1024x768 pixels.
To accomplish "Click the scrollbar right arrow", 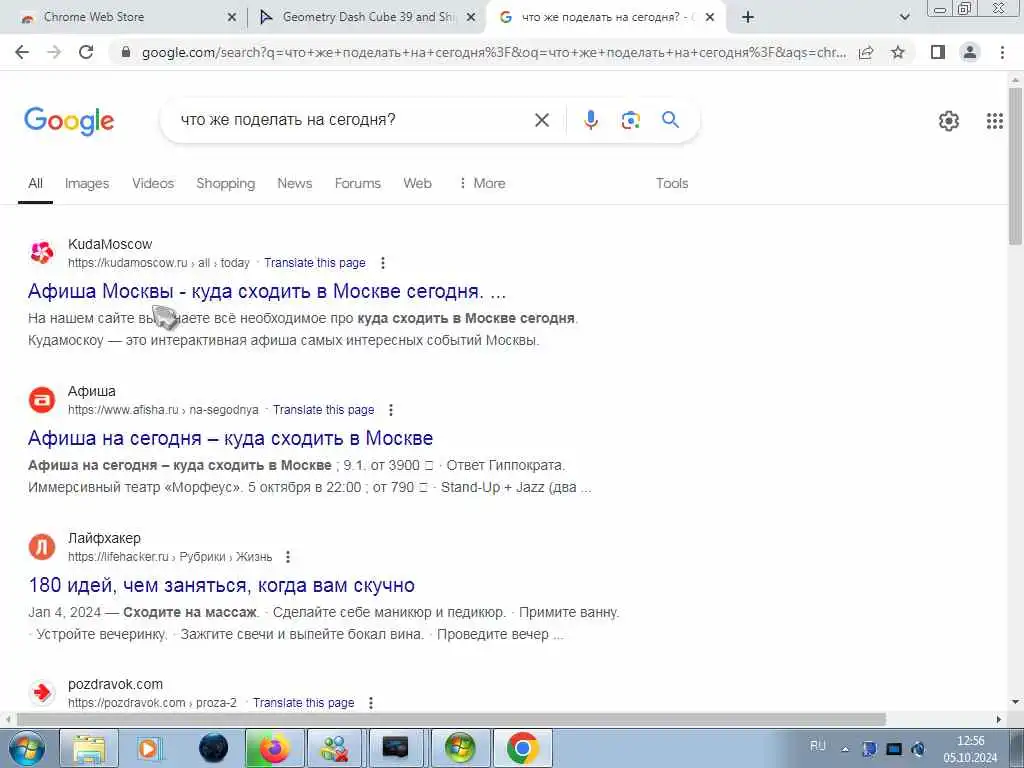I will (x=999, y=719).
